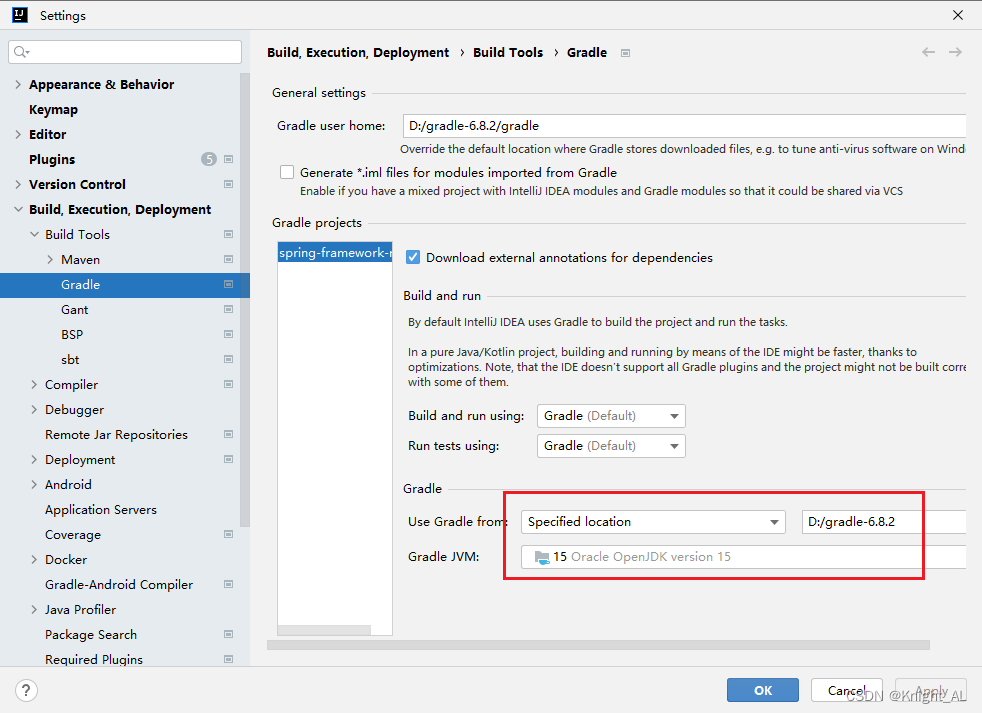
Task: Expand the Maven node
Action: [x=50, y=259]
